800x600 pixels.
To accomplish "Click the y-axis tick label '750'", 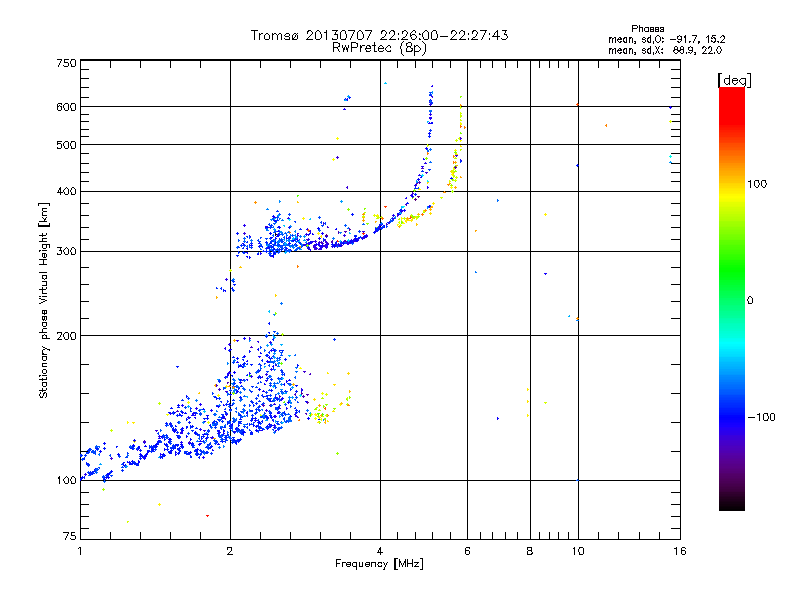I will pos(66,63).
